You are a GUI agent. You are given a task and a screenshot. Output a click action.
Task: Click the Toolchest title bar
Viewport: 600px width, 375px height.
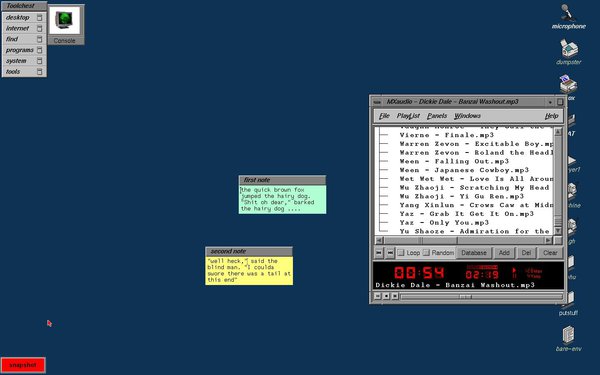(x=24, y=6)
